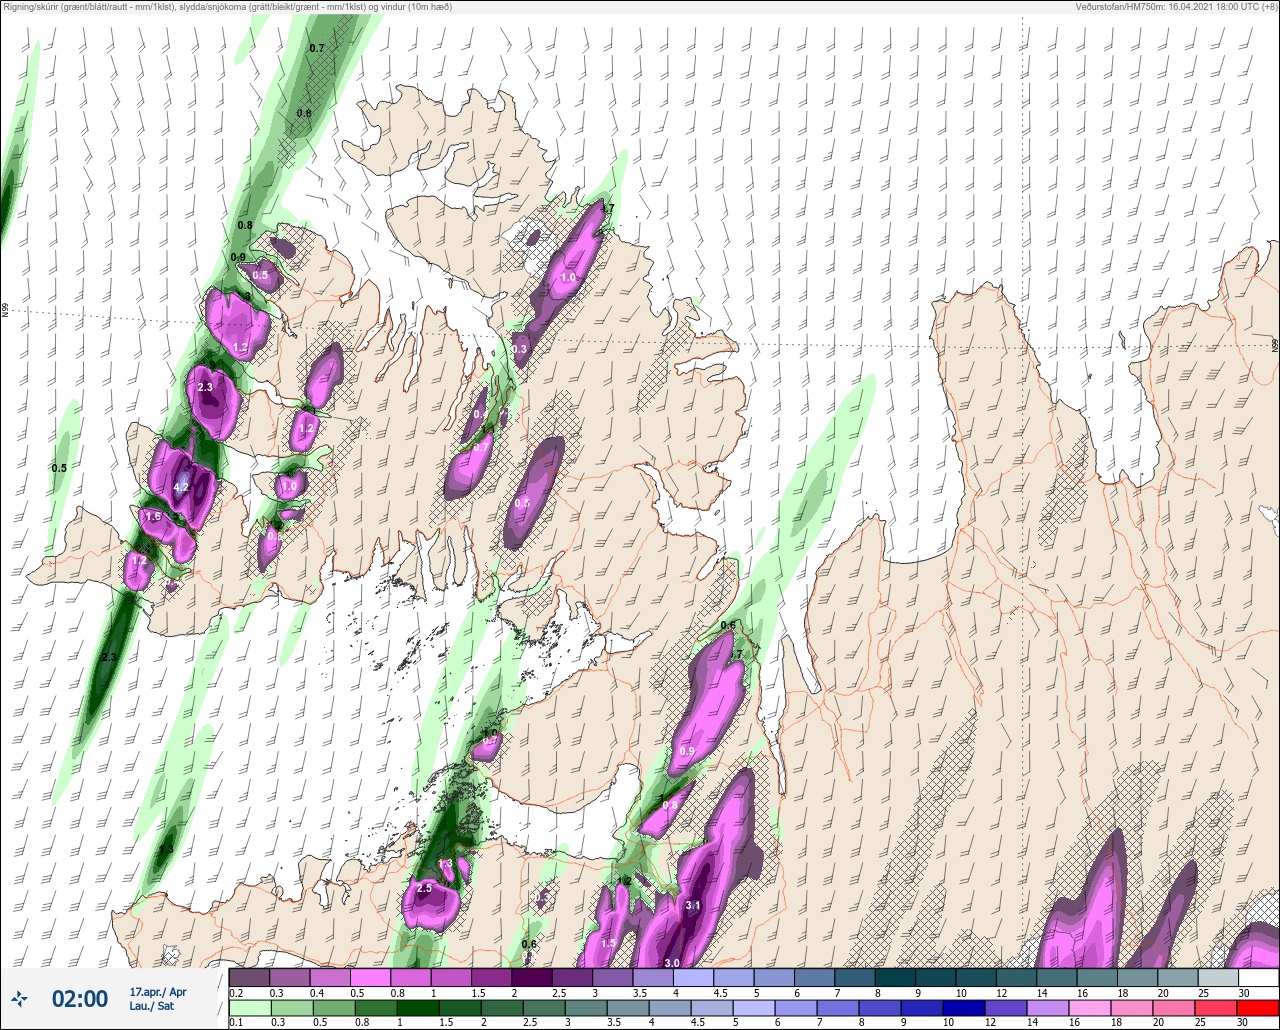This screenshot has width=1280, height=1030.
Task: Select the bottom-row swatch labeled 25
Action: click(x=1218, y=1007)
